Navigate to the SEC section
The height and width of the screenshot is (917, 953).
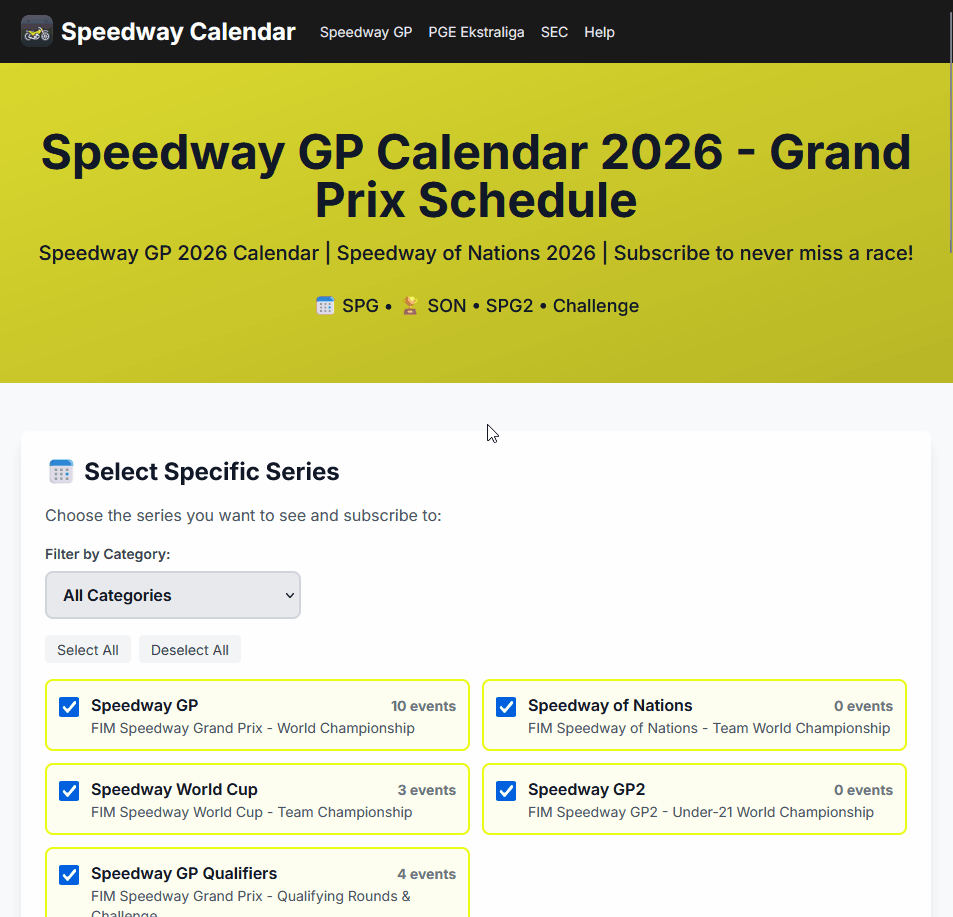coord(554,31)
